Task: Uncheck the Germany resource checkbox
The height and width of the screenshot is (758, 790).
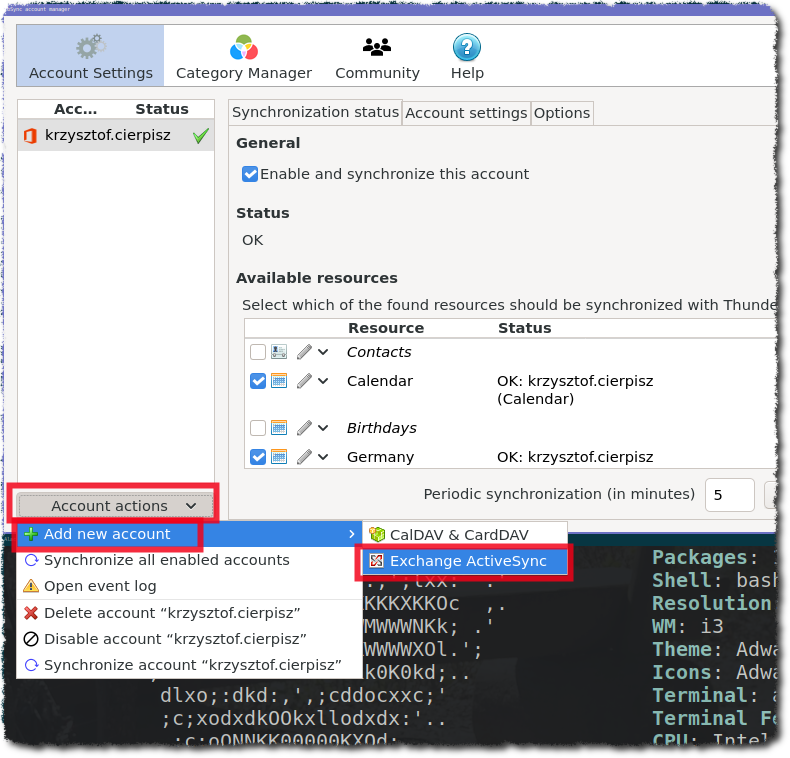Action: pos(258,457)
